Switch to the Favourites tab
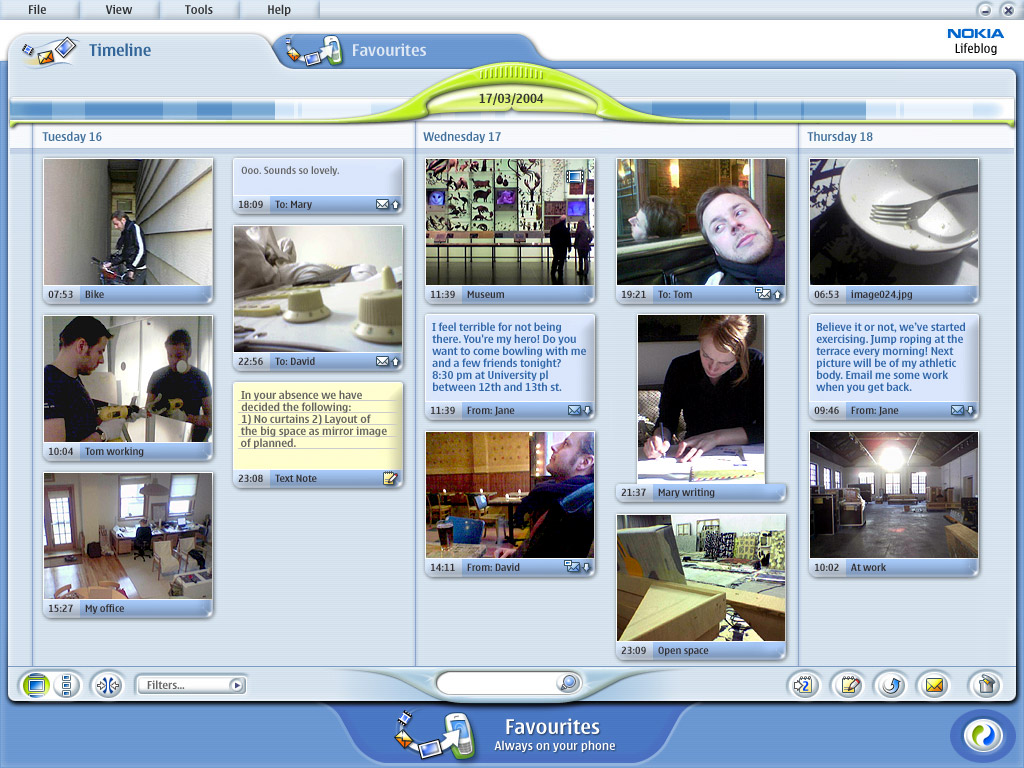Viewport: 1024px width, 768px height. tap(388, 50)
